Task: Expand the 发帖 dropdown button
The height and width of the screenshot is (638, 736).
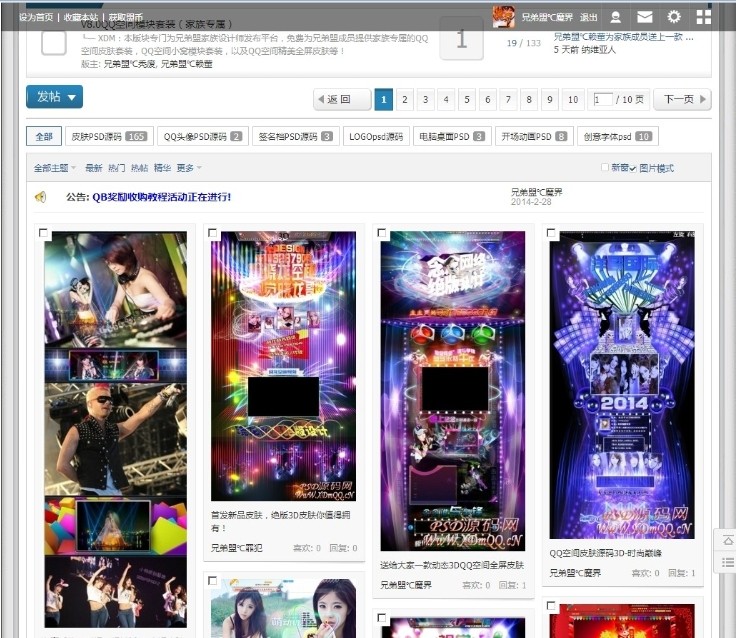Action: pos(54,97)
